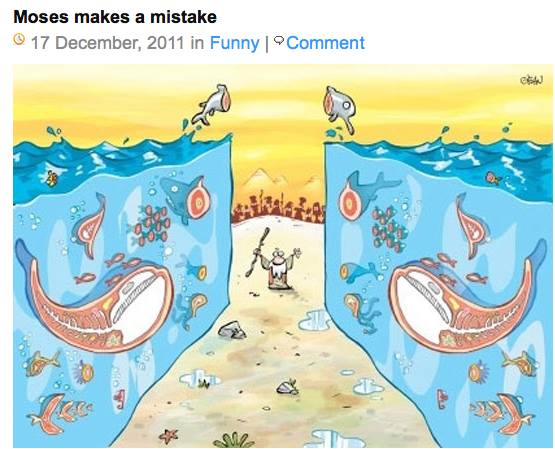Click the clock icon beside the date
The image size is (555, 449).
(x=19, y=39)
